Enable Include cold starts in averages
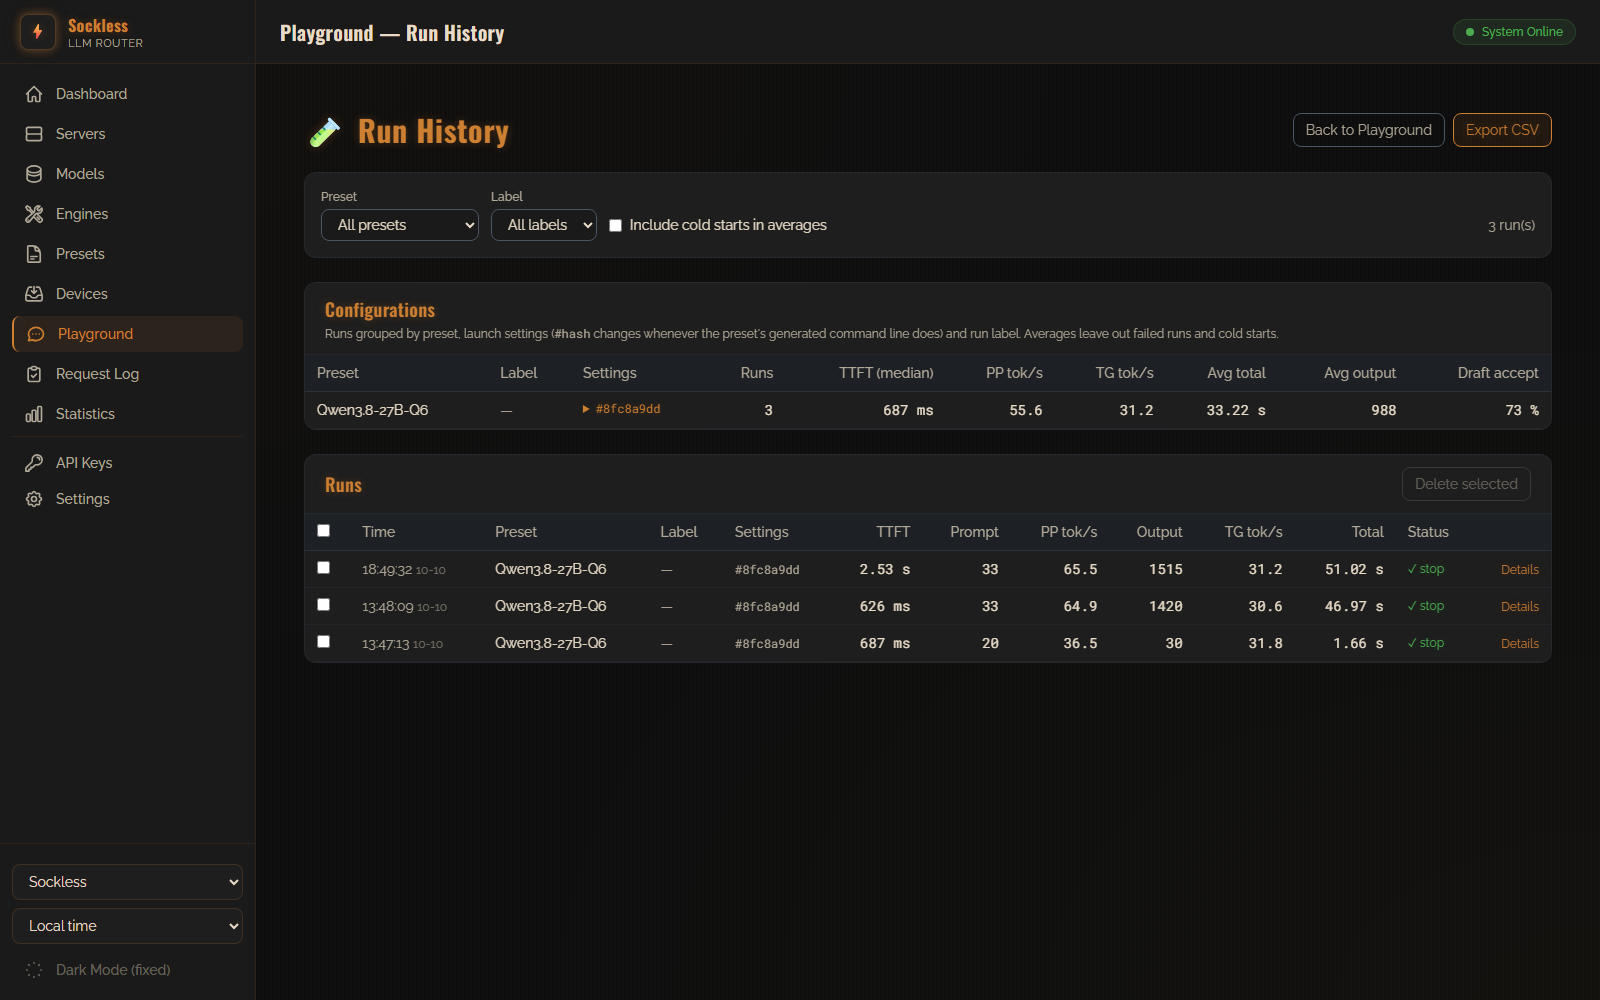The height and width of the screenshot is (1000, 1600). [616, 226]
